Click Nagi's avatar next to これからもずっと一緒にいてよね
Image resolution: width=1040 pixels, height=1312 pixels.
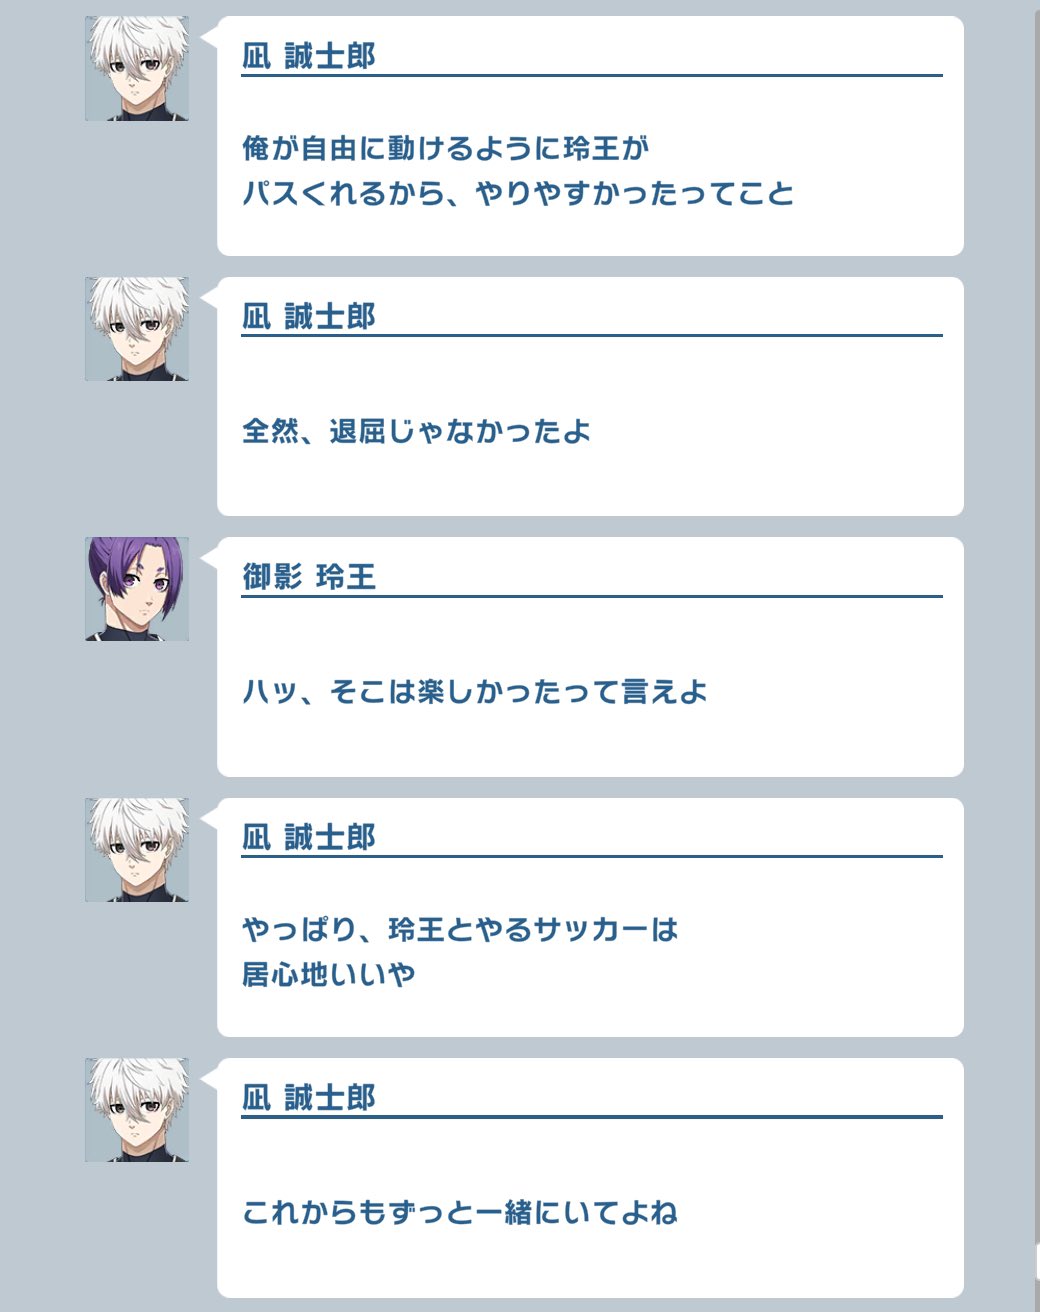tap(137, 1110)
